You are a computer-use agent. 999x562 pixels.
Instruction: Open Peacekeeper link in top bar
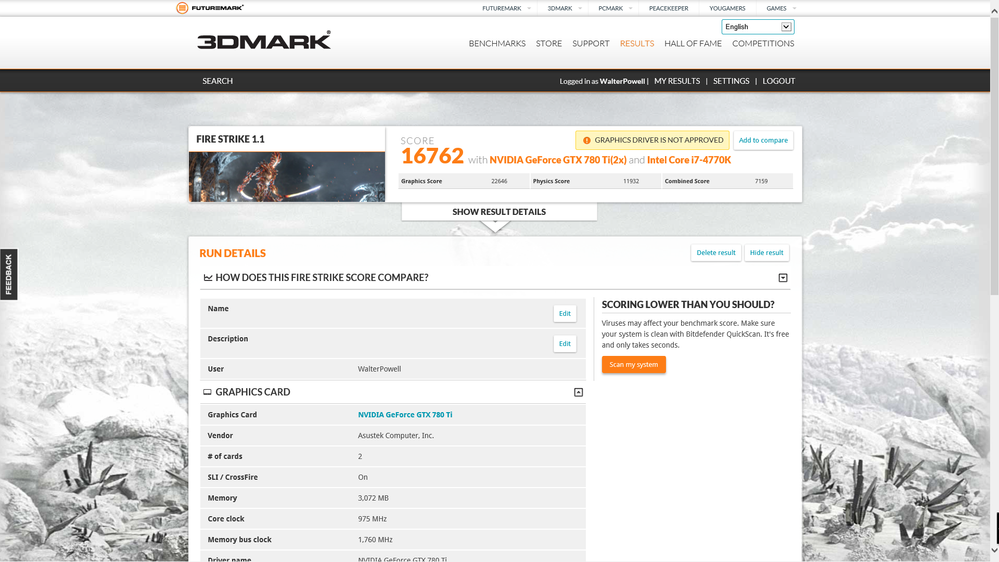(668, 8)
